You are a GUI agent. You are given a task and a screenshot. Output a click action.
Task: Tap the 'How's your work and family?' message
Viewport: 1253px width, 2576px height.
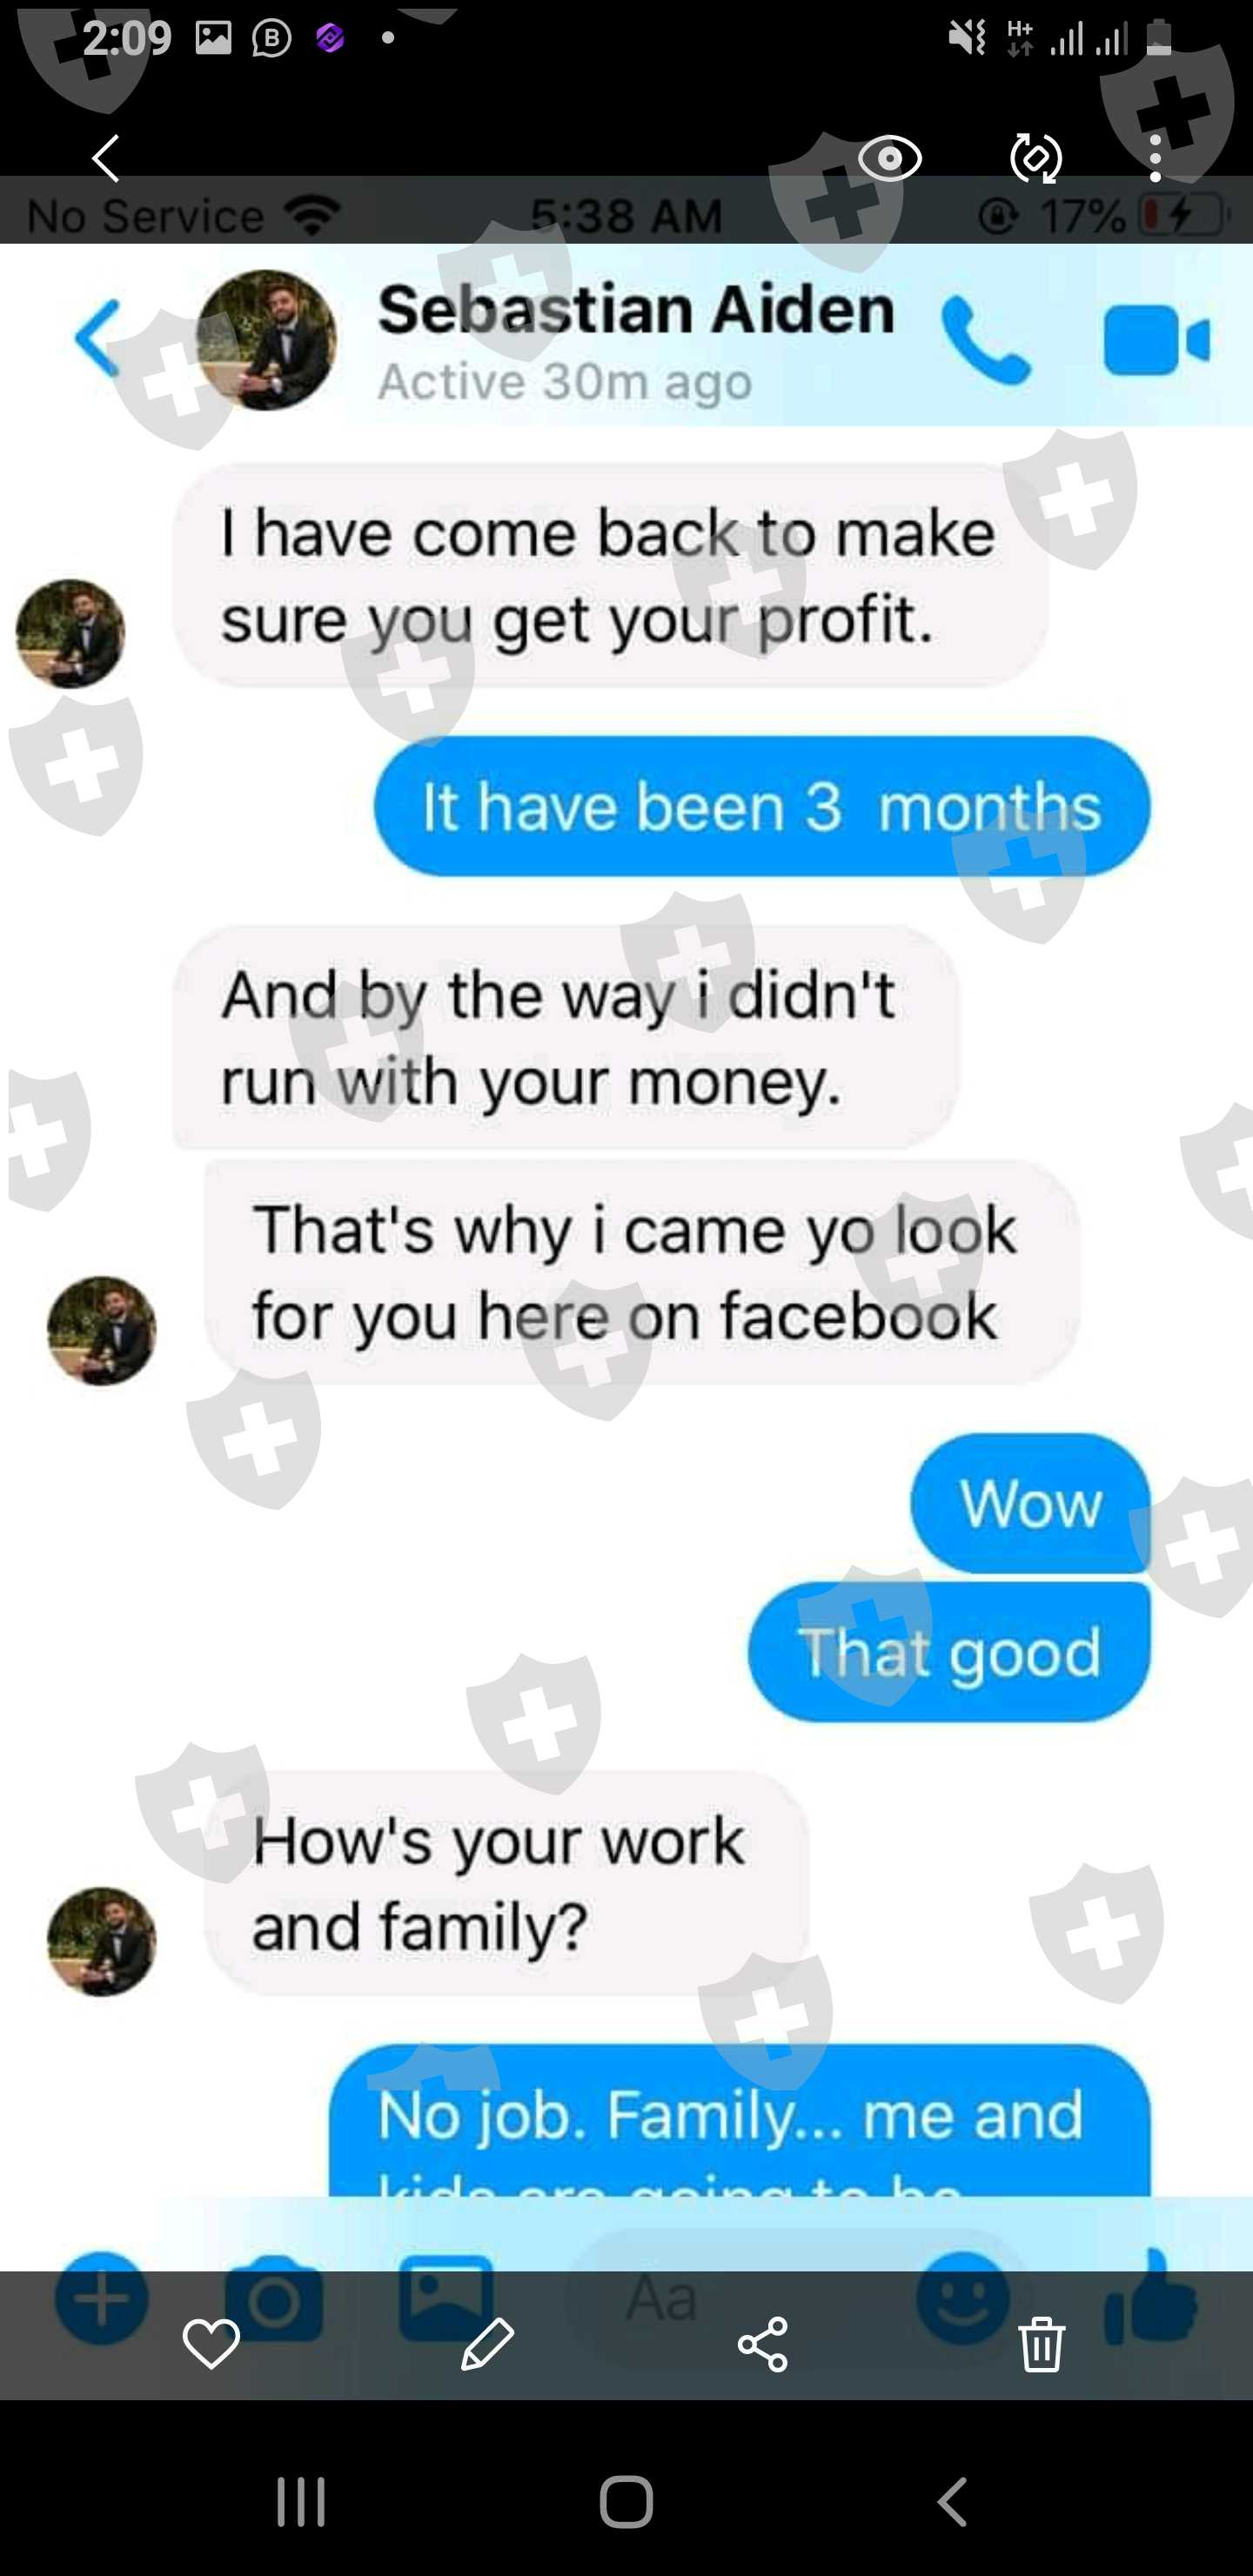506,1883
